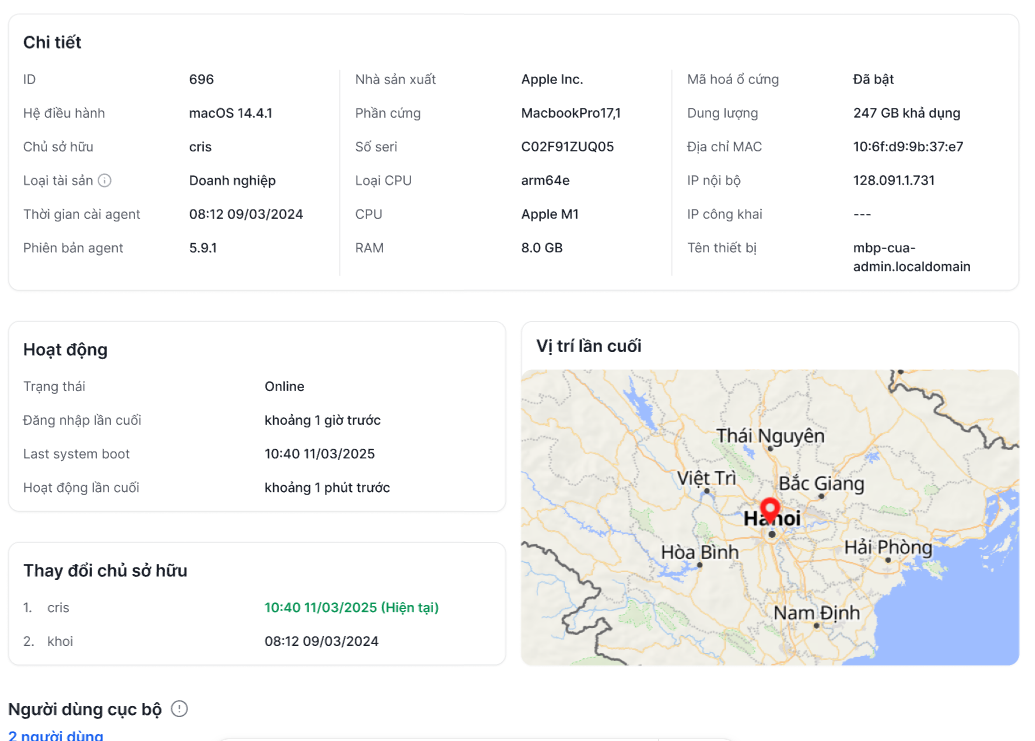This screenshot has height=741, width=1035.
Task: Select MAC address 10:6f:d9:9b:37:e7
Action: pyautogui.click(x=908, y=146)
